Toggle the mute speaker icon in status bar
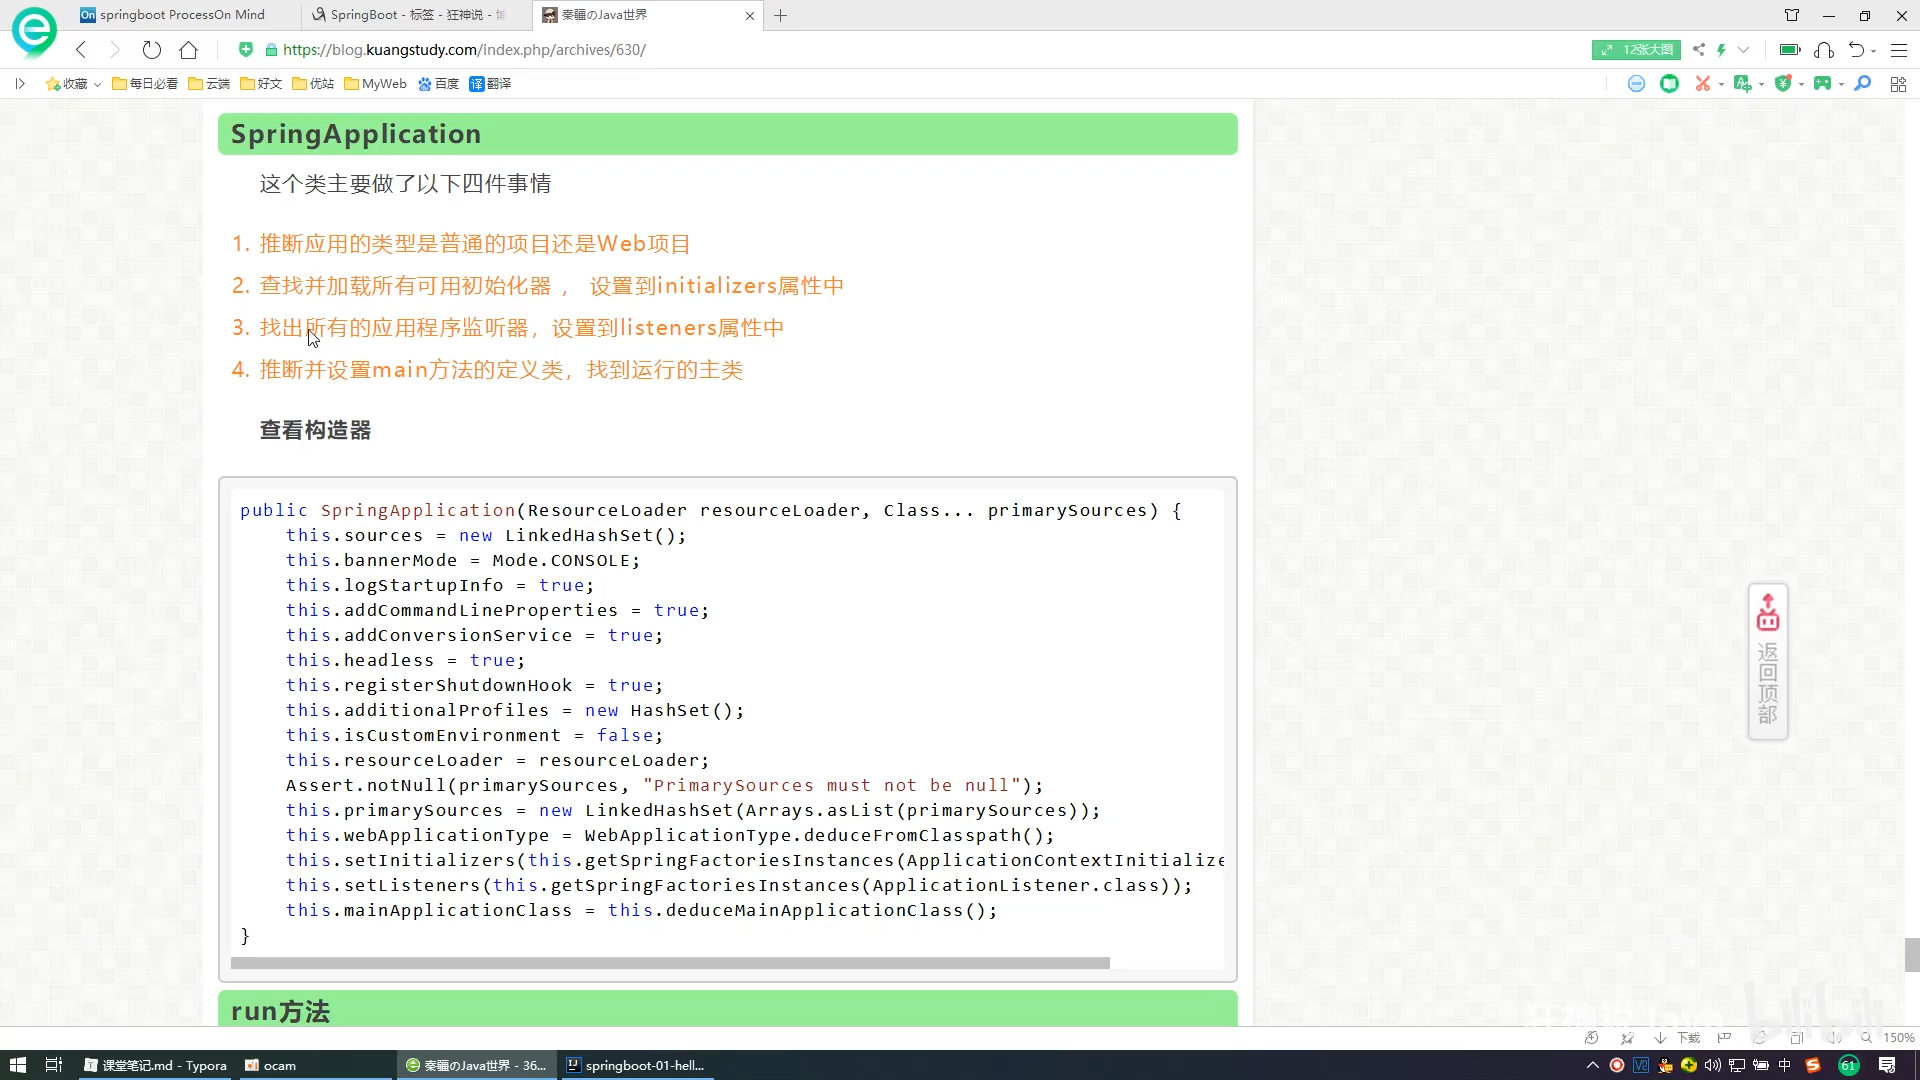The width and height of the screenshot is (1920, 1080). [x=1833, y=1038]
